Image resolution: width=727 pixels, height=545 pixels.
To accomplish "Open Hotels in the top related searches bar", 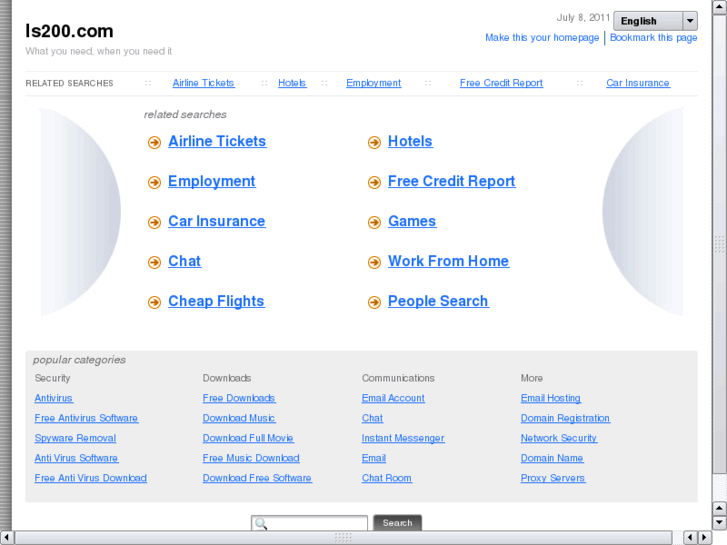I will coord(292,83).
